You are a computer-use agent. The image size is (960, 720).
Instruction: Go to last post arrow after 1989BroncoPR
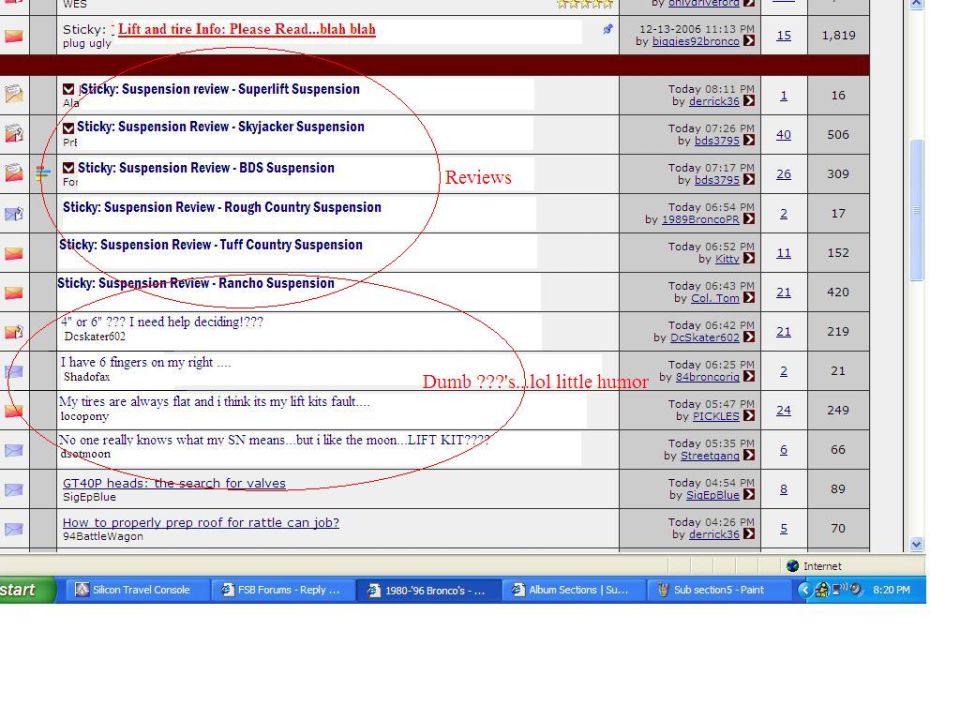(x=749, y=219)
